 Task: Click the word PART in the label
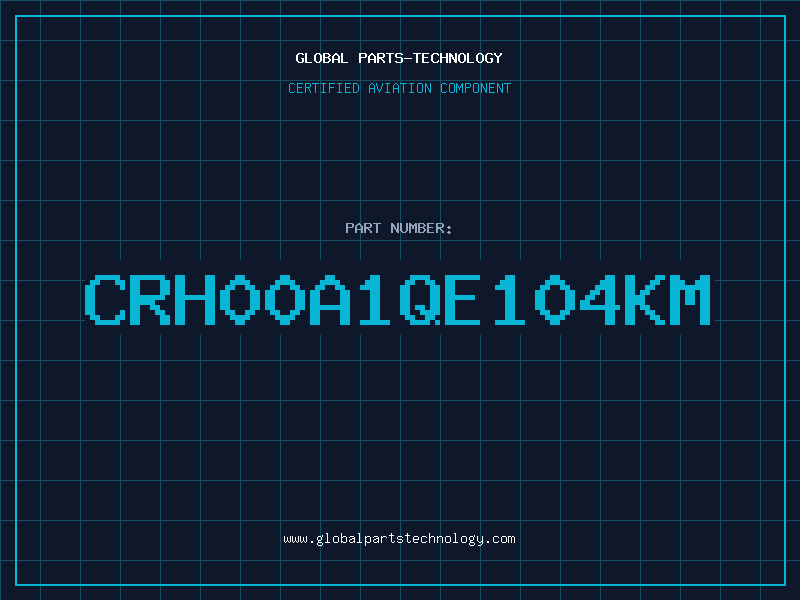[363, 228]
